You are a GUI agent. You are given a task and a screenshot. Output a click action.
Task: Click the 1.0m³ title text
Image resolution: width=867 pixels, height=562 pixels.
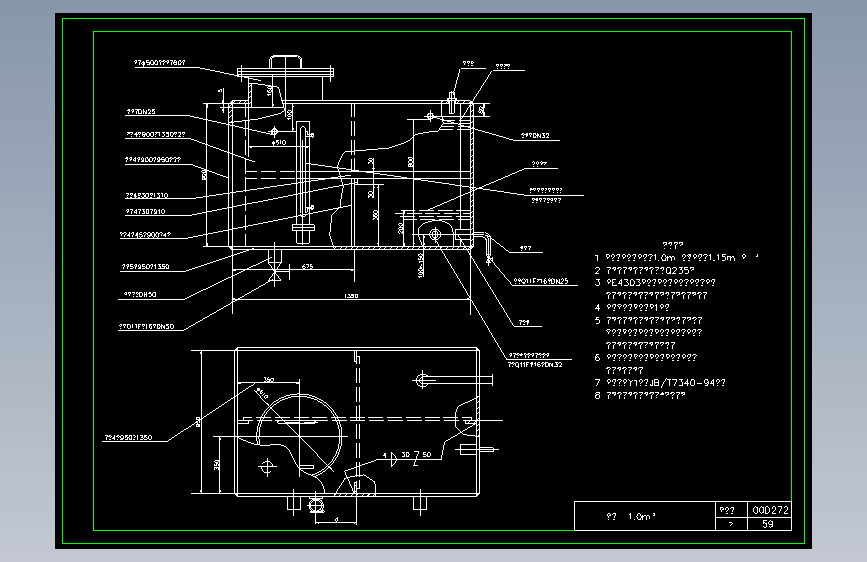(641, 517)
